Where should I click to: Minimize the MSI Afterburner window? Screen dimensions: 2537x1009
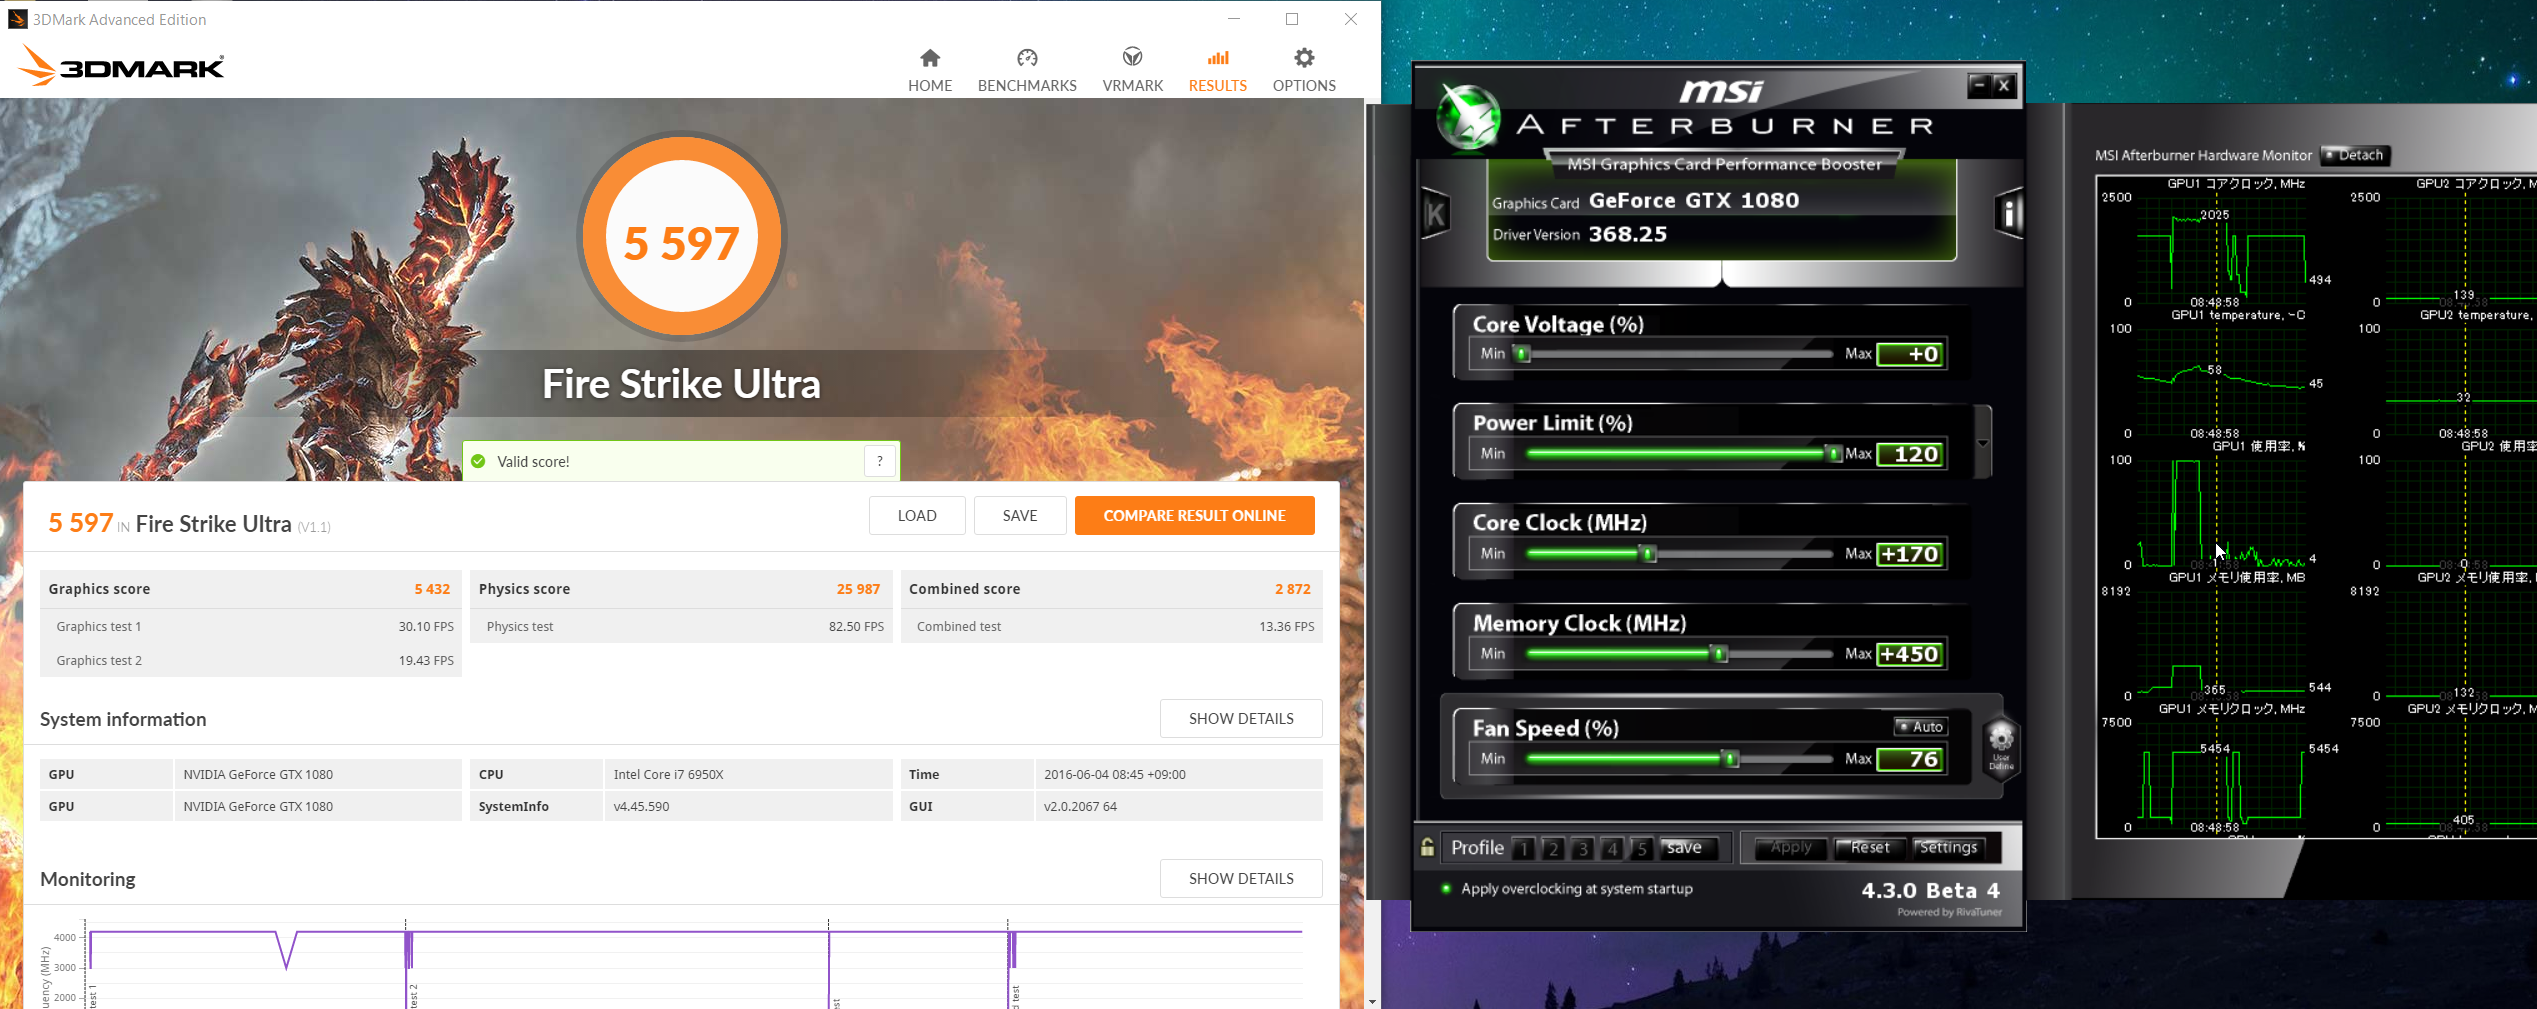(1978, 86)
